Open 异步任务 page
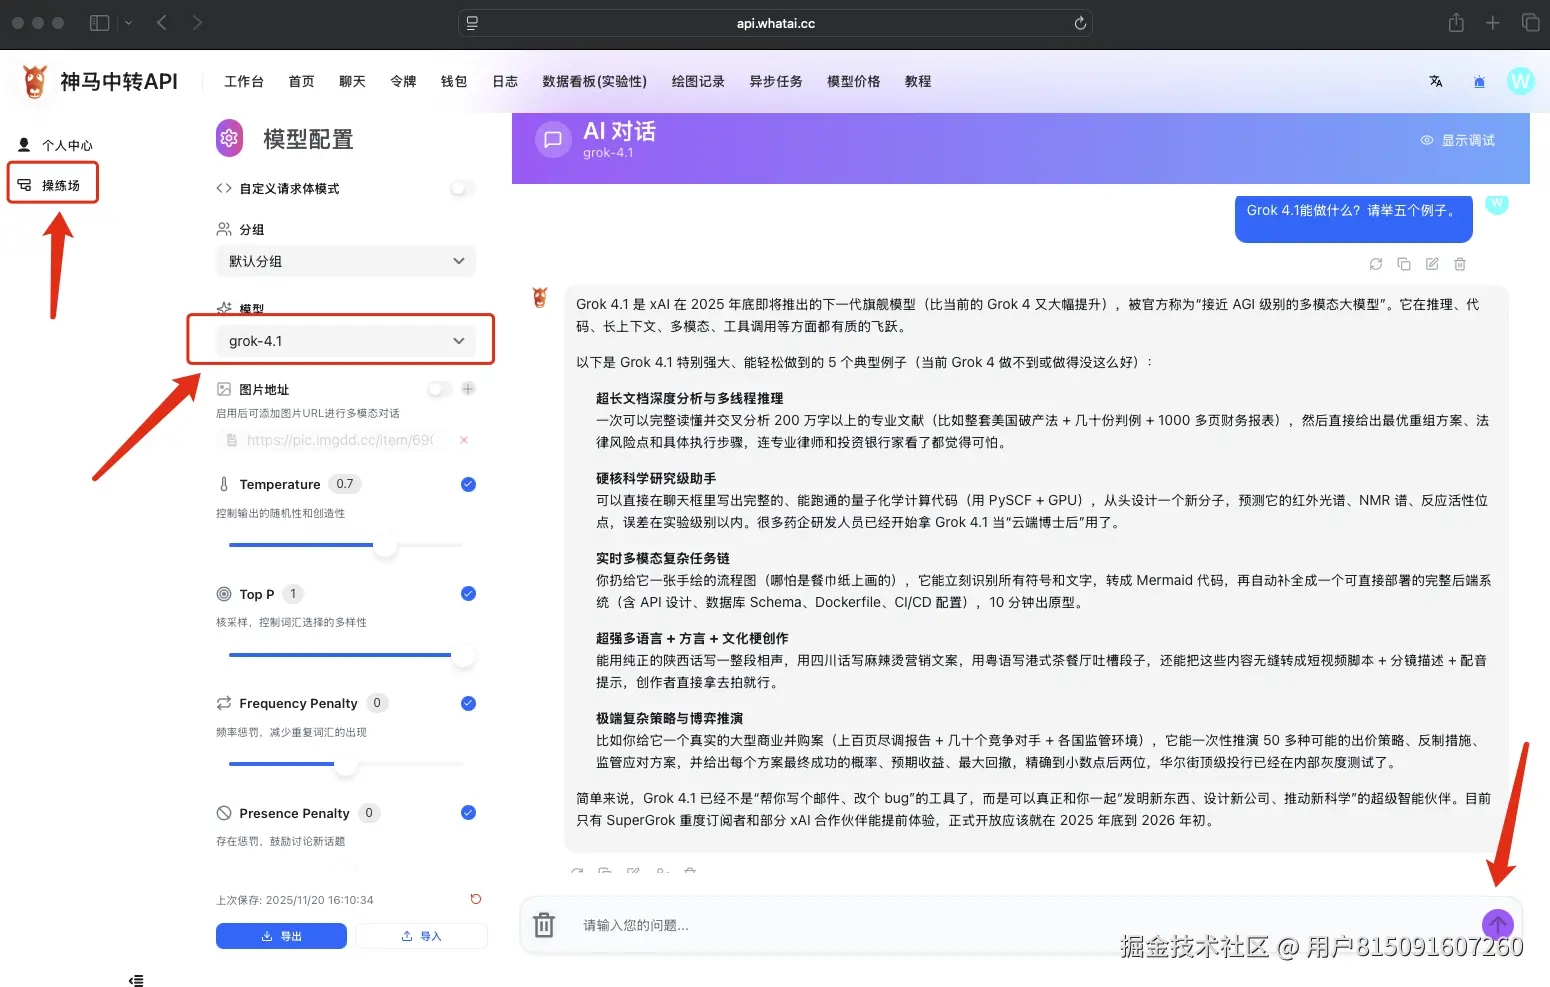1550x987 pixels. tap(776, 82)
